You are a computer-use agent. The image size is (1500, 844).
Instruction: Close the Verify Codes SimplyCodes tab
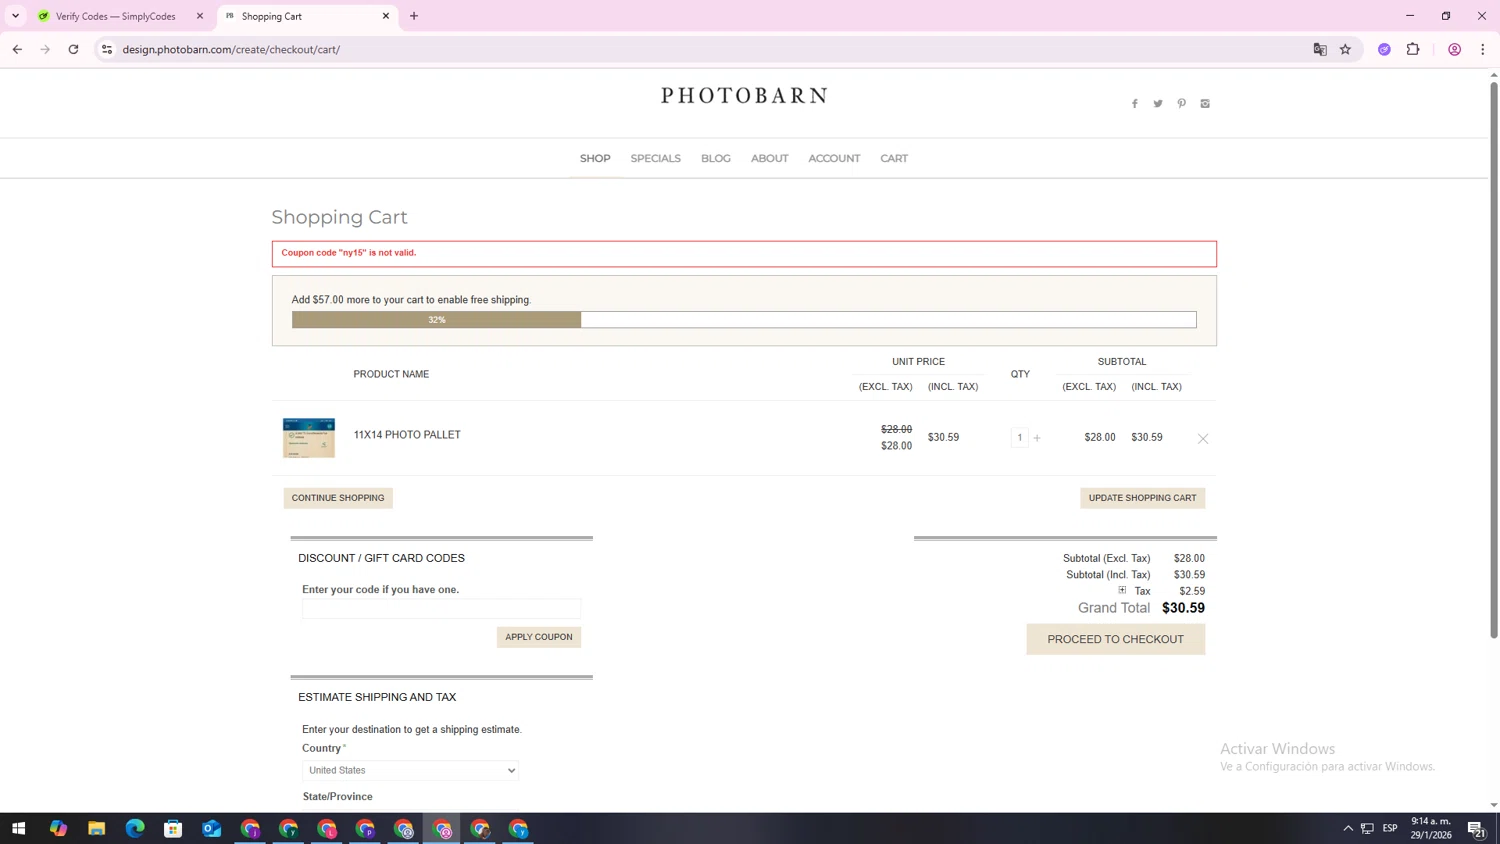click(200, 16)
